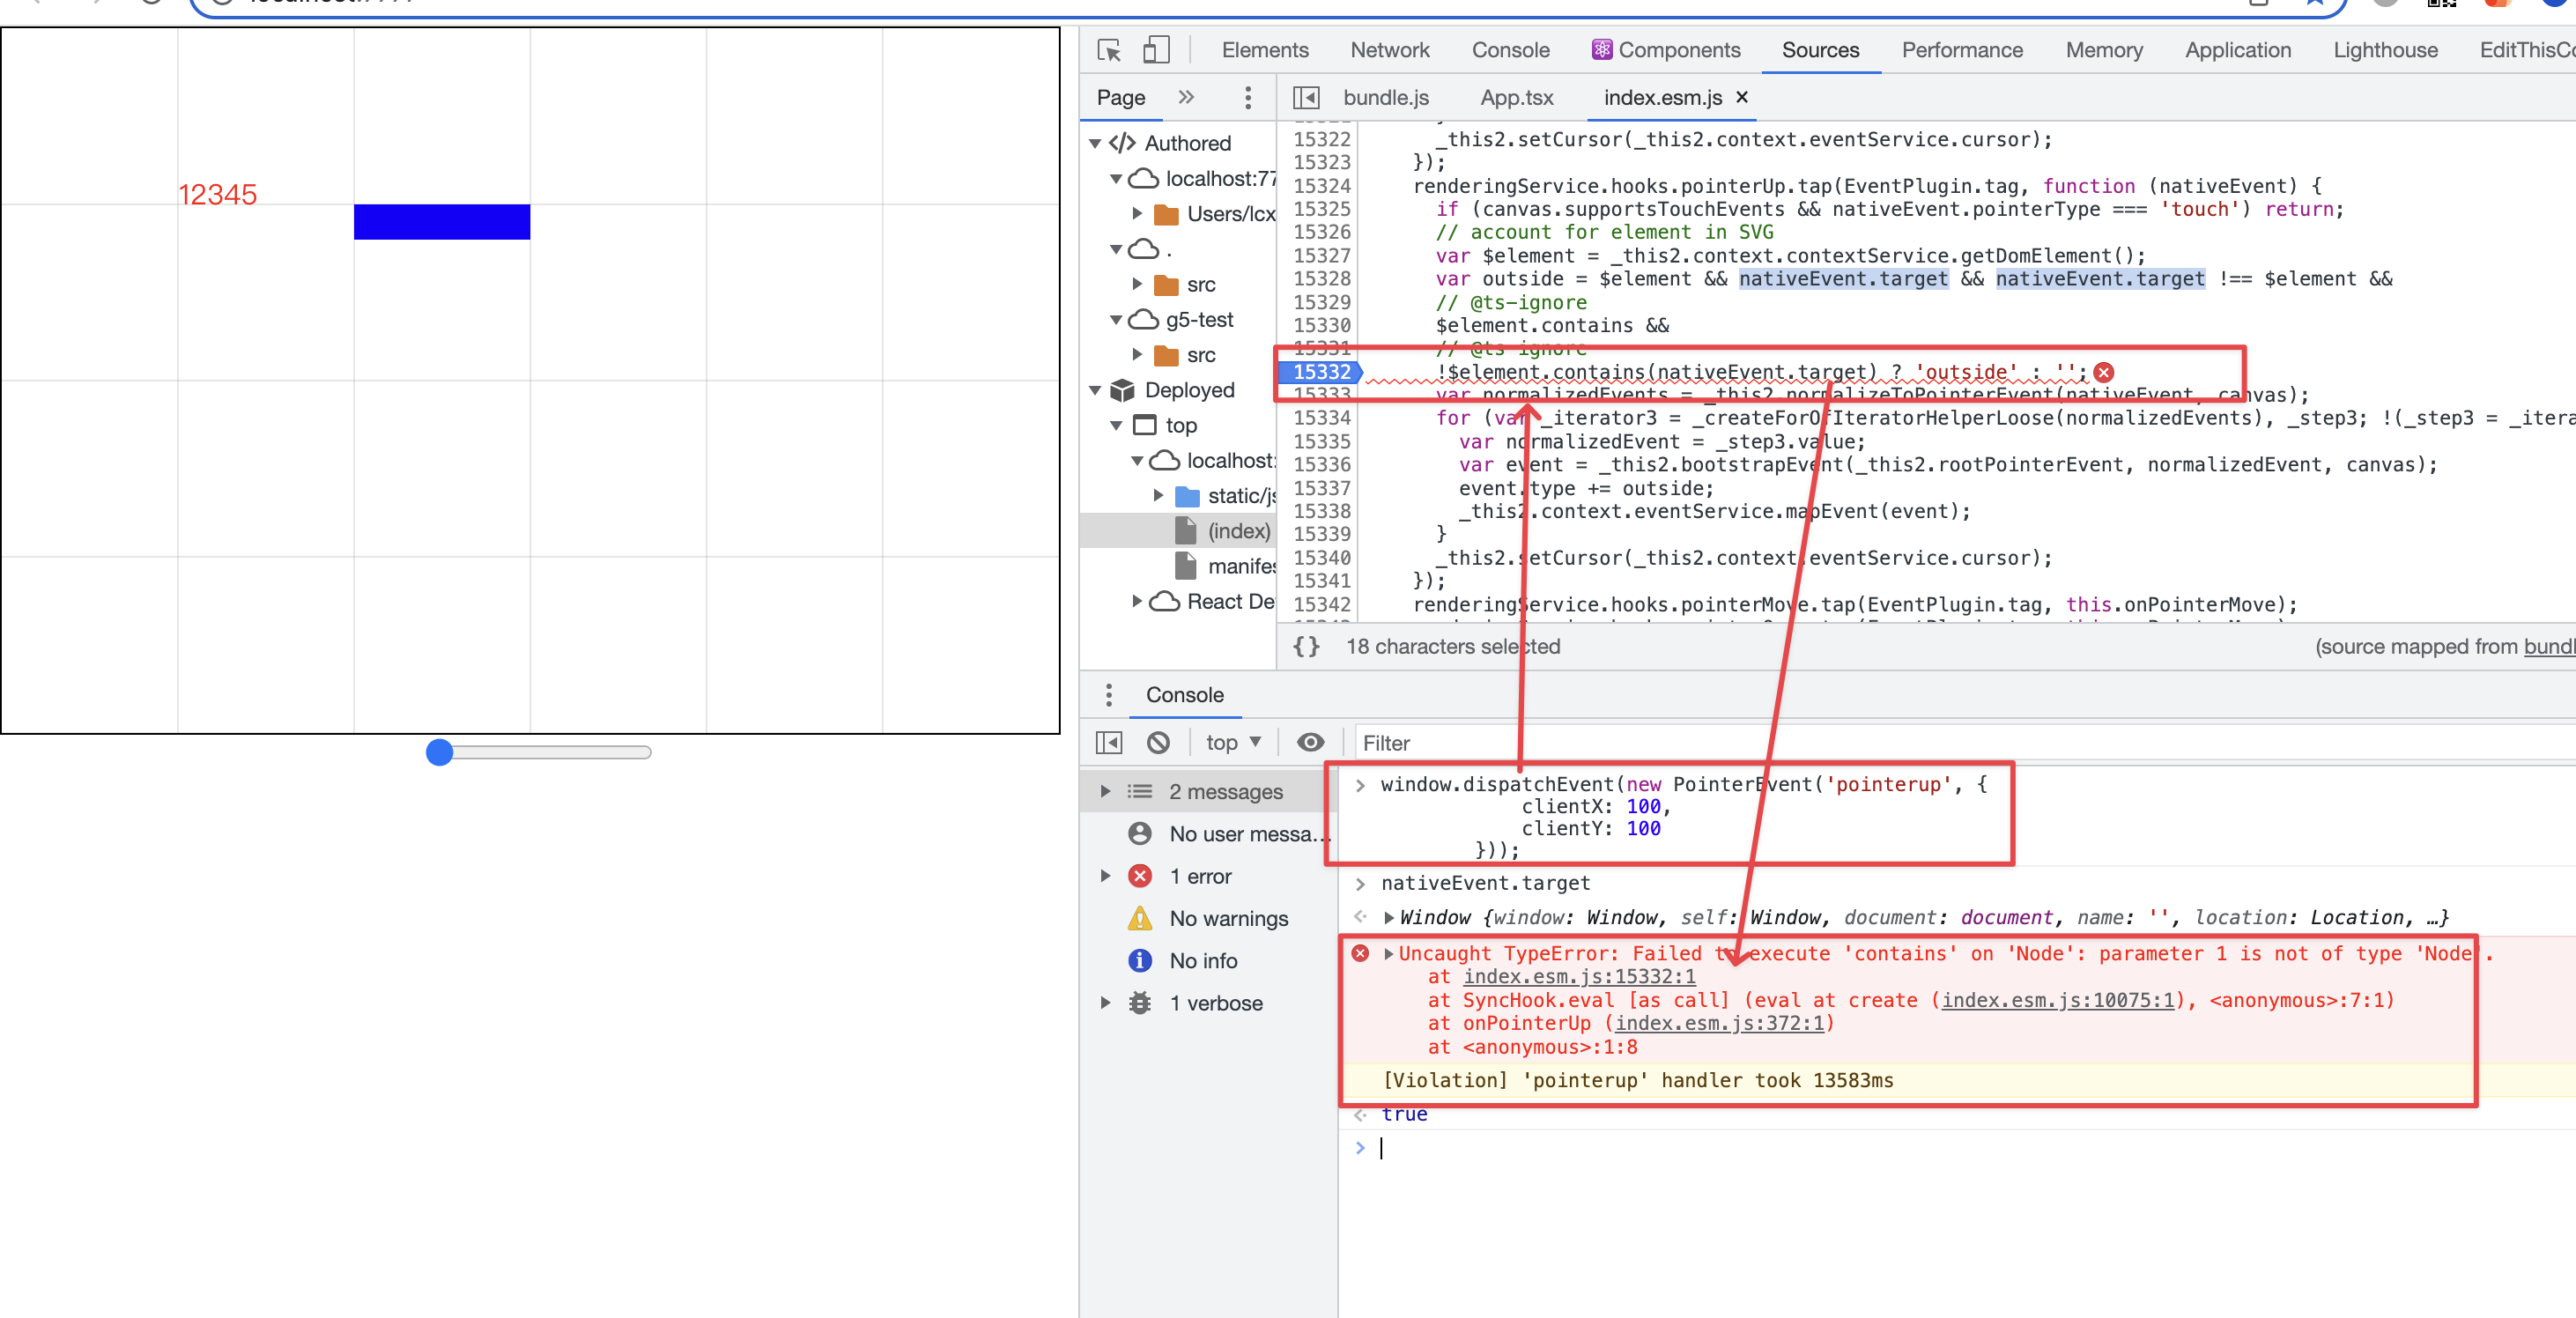The height and width of the screenshot is (1318, 2576).
Task: Toggle the device toolbar
Action: (1156, 49)
